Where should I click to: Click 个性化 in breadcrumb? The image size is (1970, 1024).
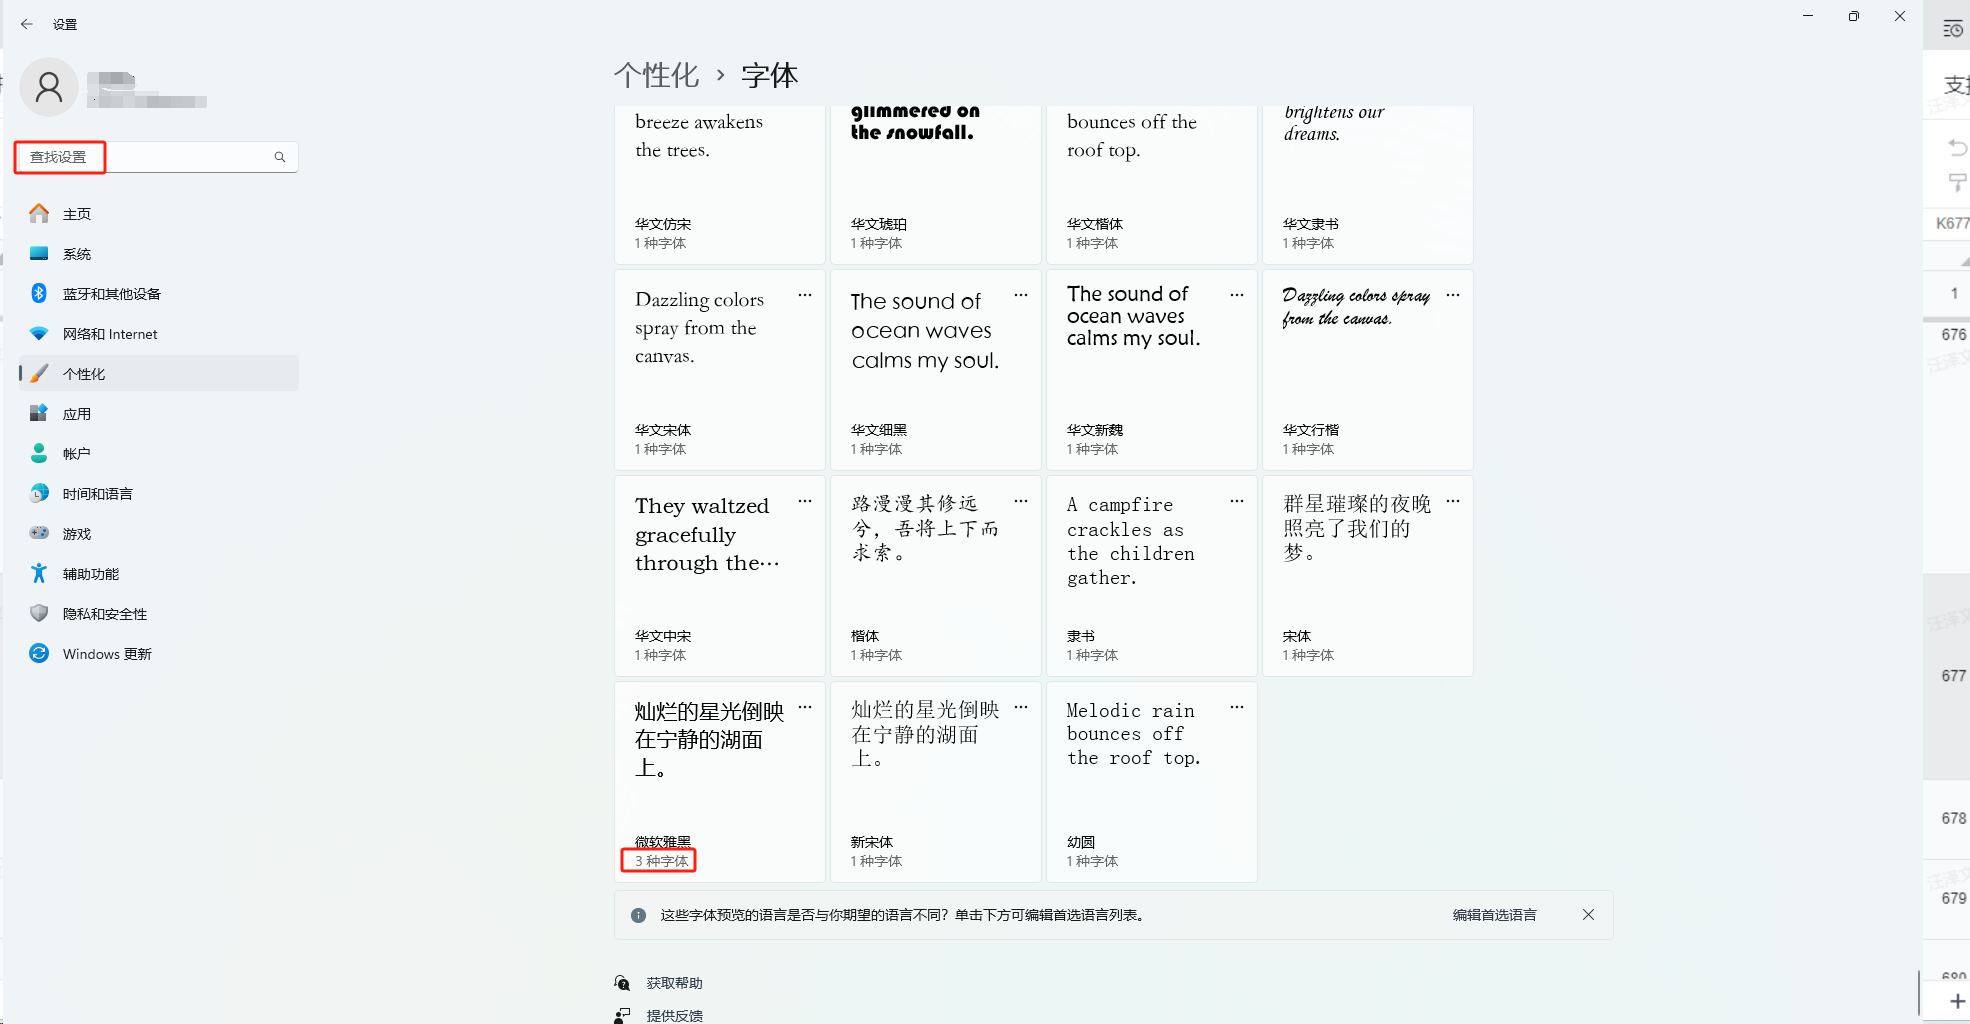[656, 75]
